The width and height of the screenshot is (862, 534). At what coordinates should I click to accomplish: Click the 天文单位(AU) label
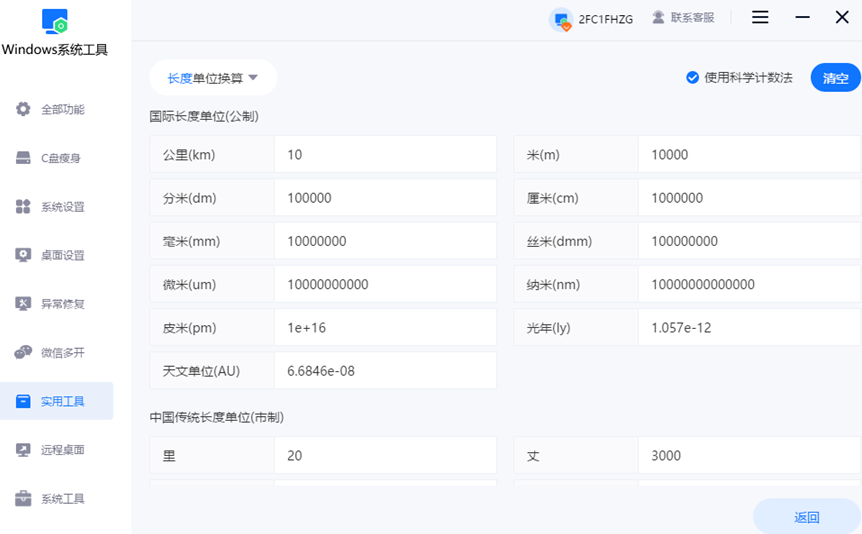coord(201,371)
